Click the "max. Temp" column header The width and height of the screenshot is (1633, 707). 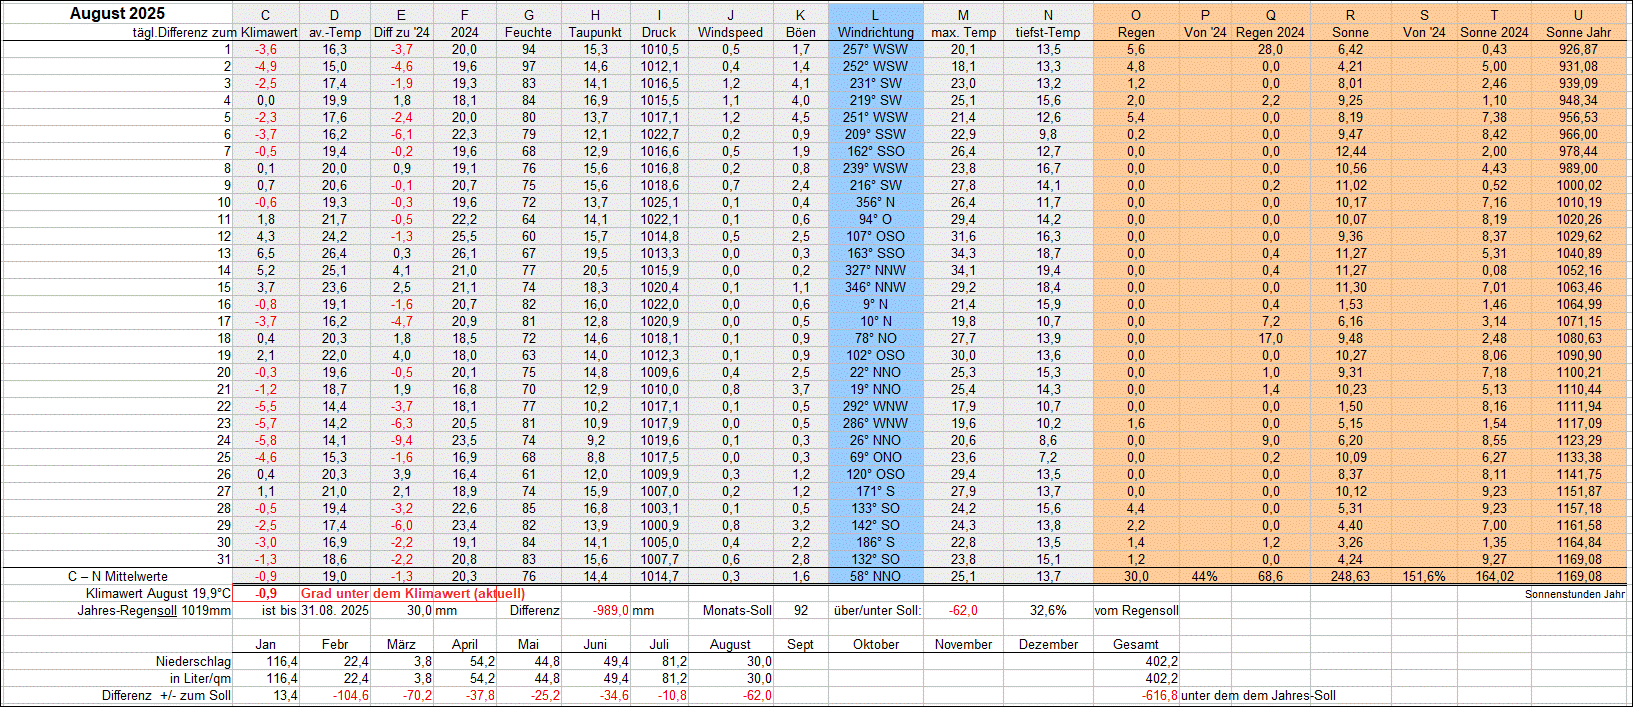[963, 32]
